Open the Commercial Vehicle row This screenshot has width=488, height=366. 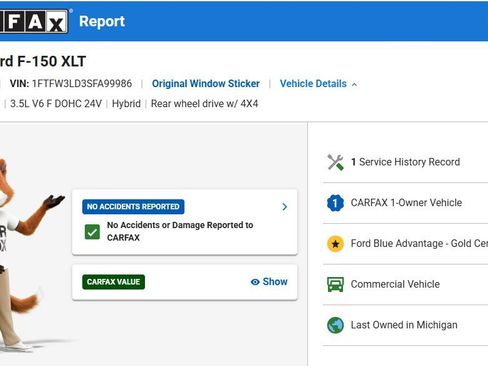405,284
